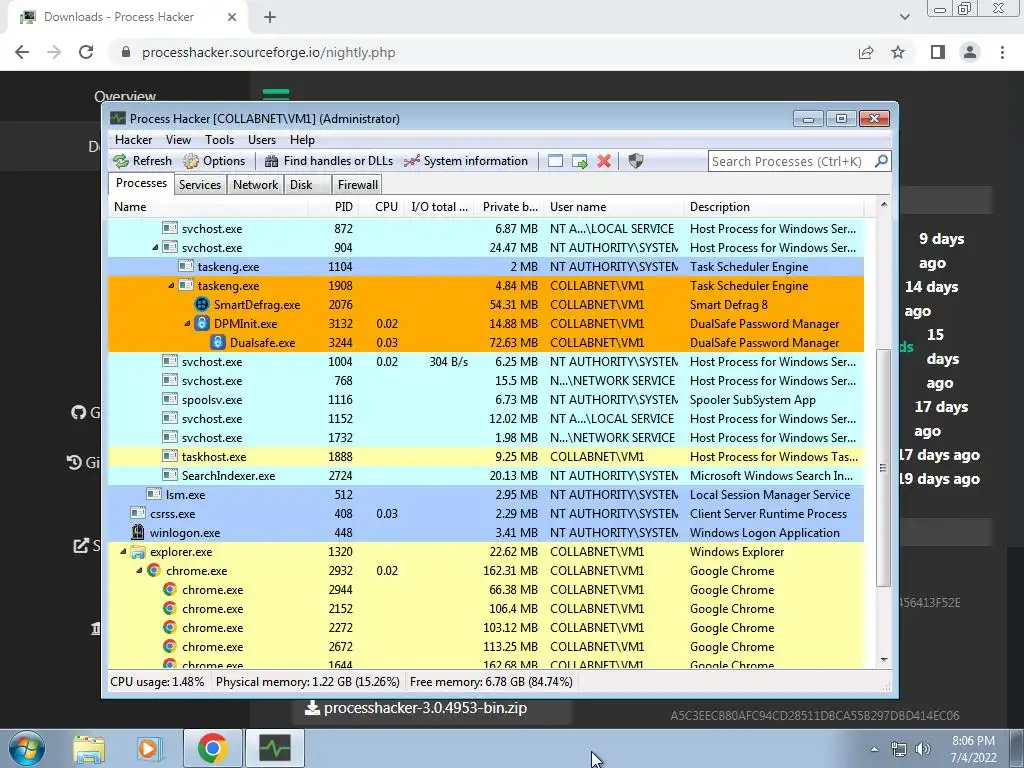Click CPU usage in status bar
This screenshot has height=768, width=1024.
click(157, 682)
